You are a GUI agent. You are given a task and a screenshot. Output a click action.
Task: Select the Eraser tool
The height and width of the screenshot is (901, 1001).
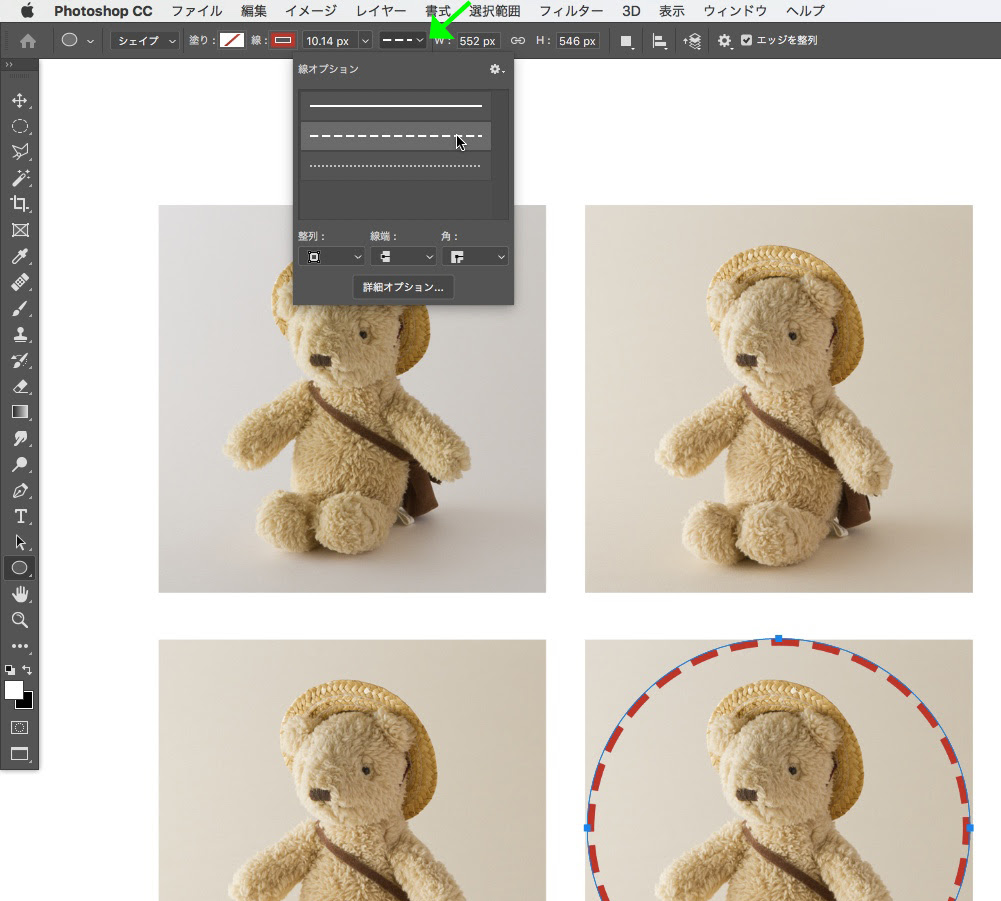[20, 386]
